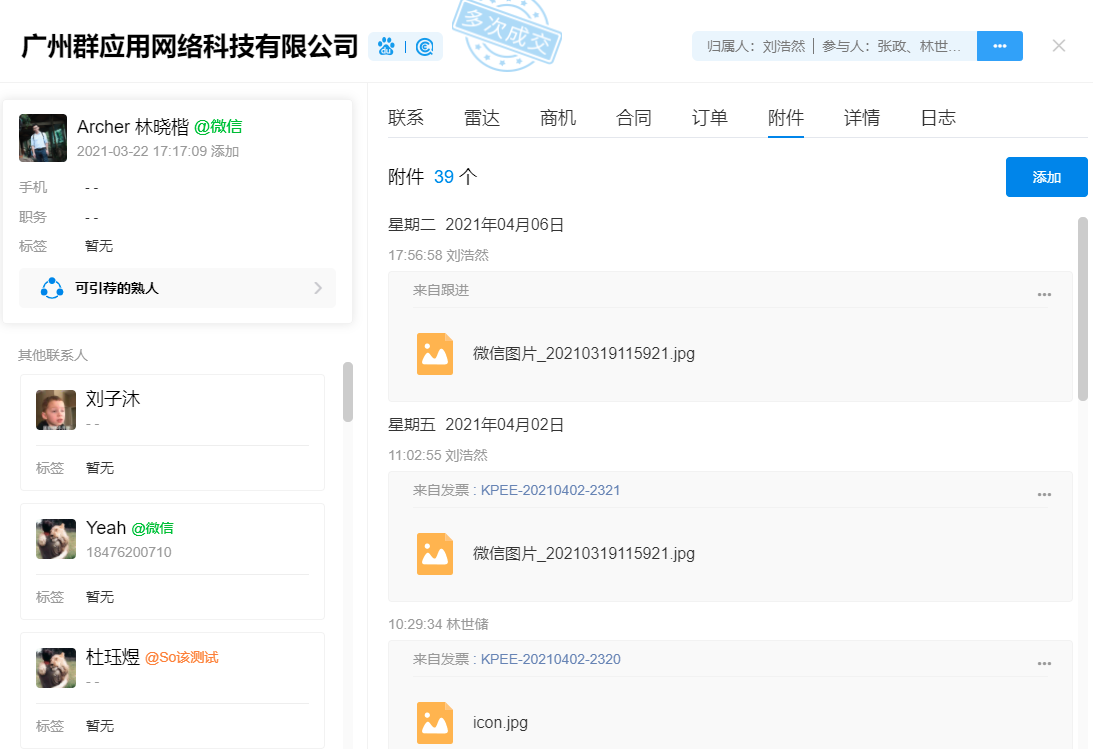Open invoice link KPEE-20210402-2321

coord(550,490)
